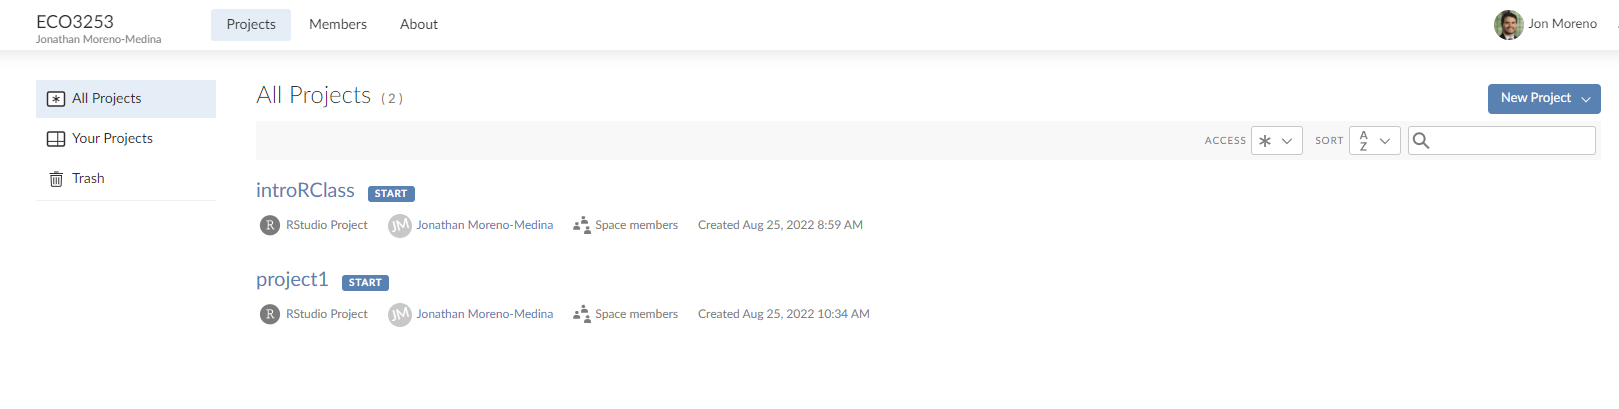This screenshot has height=409, width=1619.
Task: Open the Sort A-Z dropdown
Action: tap(1374, 141)
